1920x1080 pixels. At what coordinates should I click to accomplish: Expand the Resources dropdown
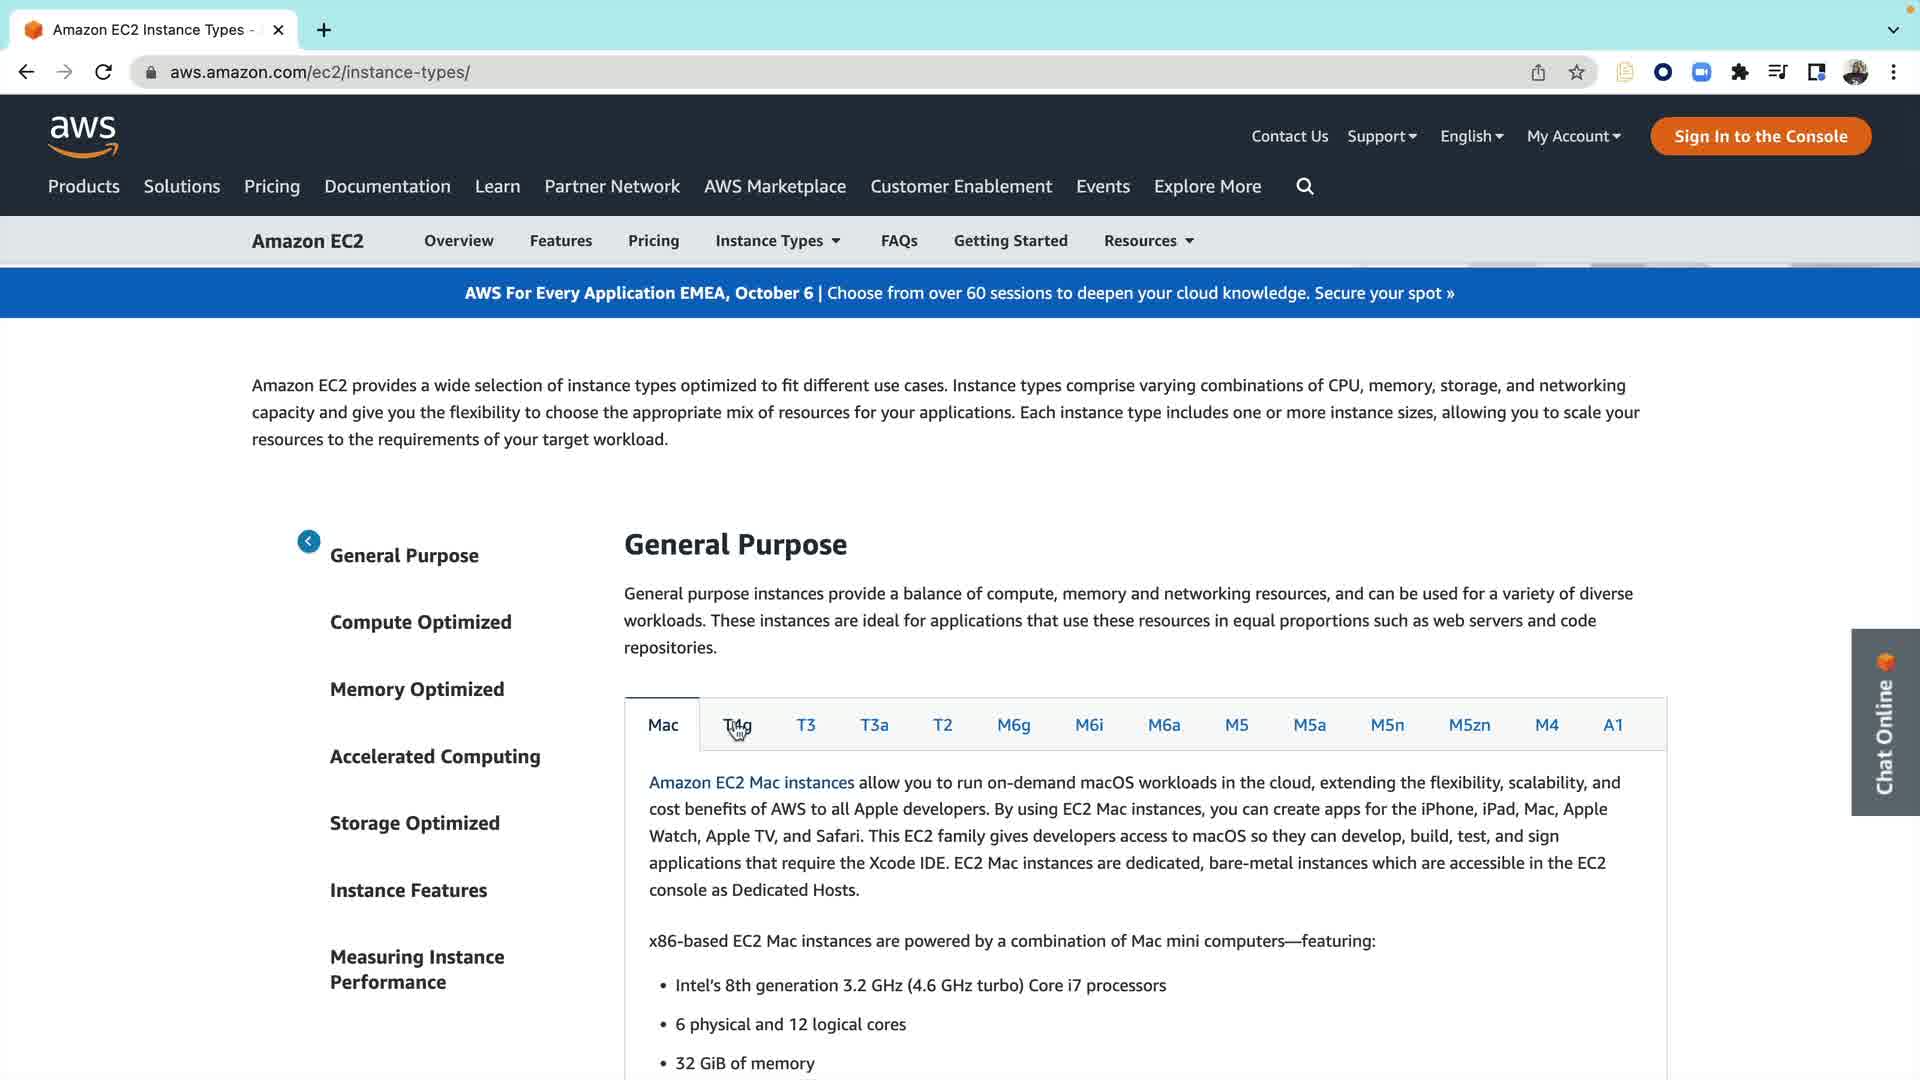pyautogui.click(x=1149, y=241)
